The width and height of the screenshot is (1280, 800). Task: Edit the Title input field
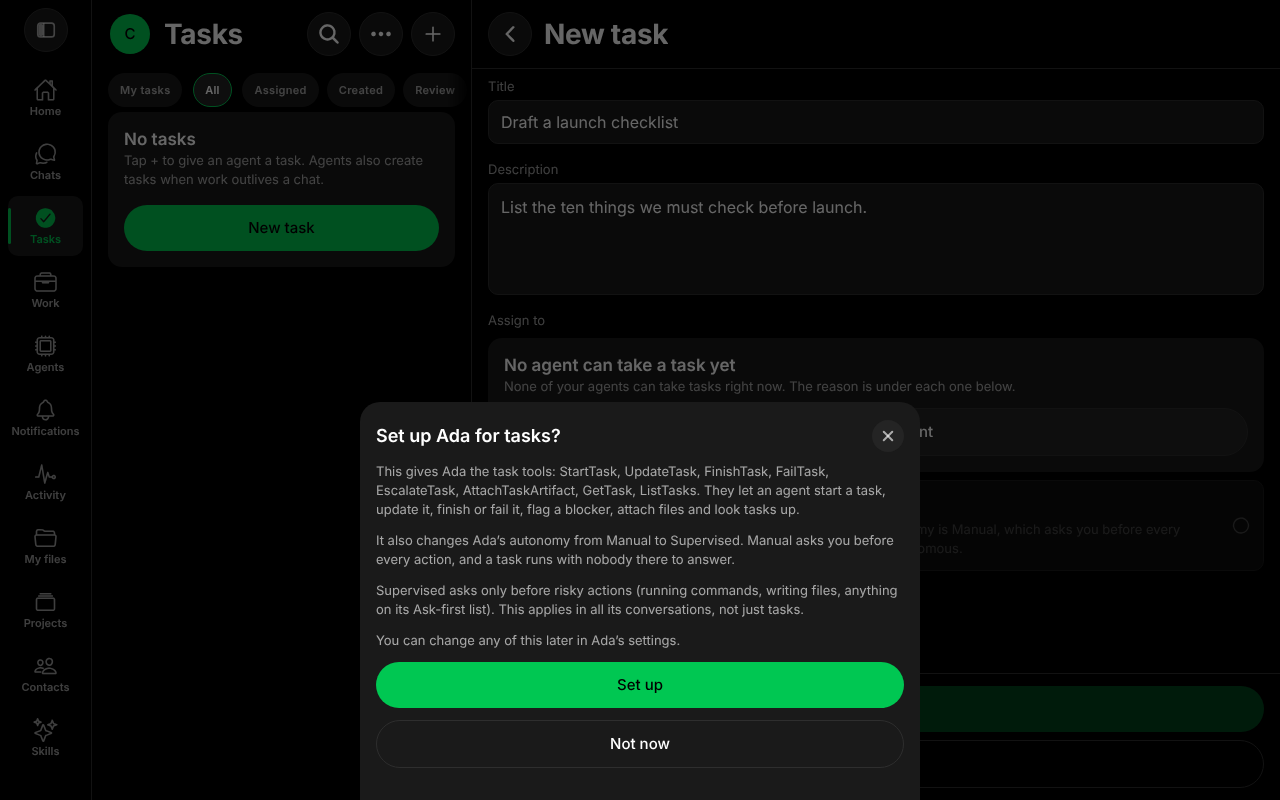click(876, 122)
